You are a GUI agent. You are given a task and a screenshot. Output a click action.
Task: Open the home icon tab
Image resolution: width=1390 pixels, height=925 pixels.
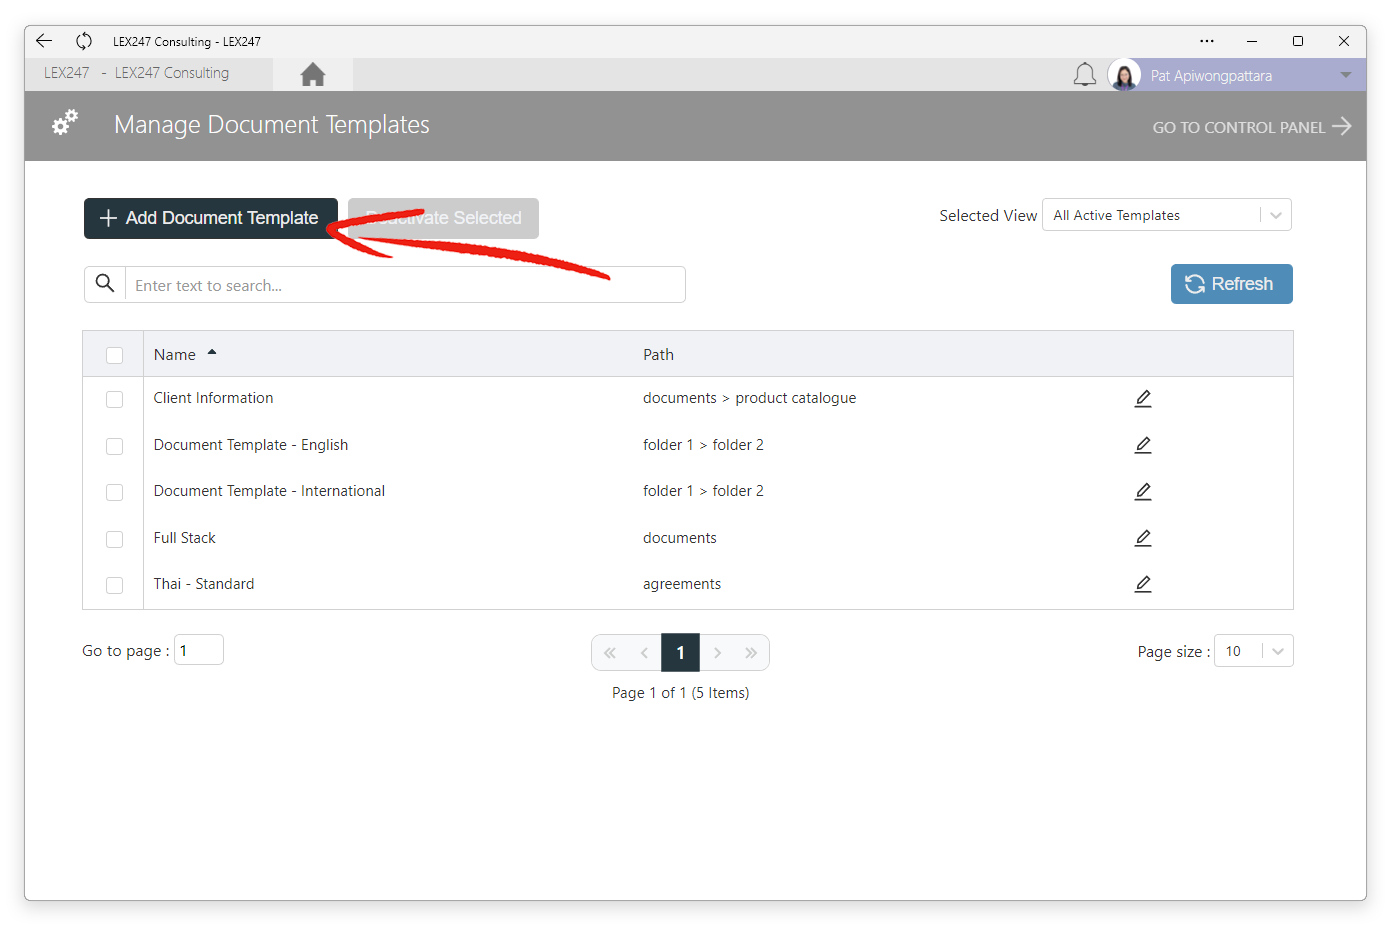point(313,74)
